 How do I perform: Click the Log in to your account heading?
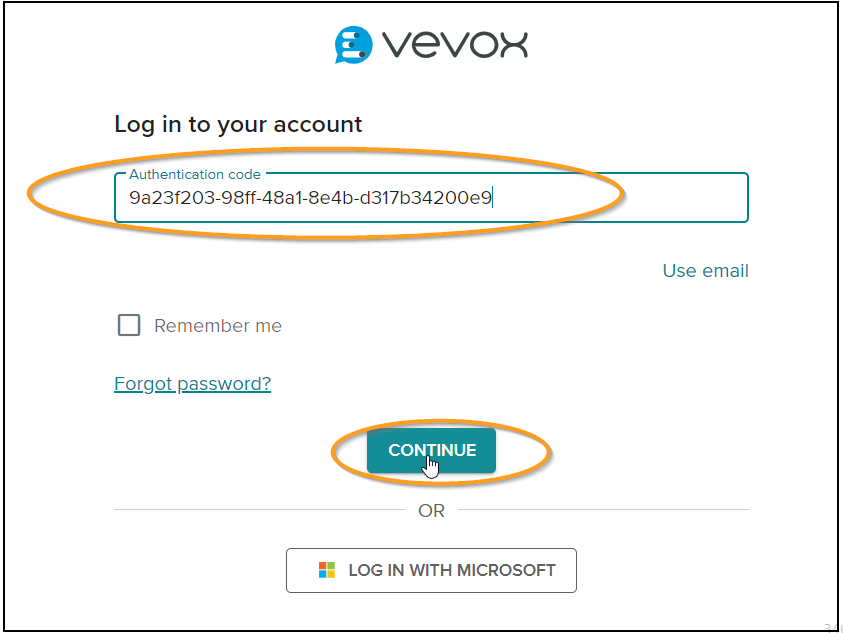coord(238,125)
